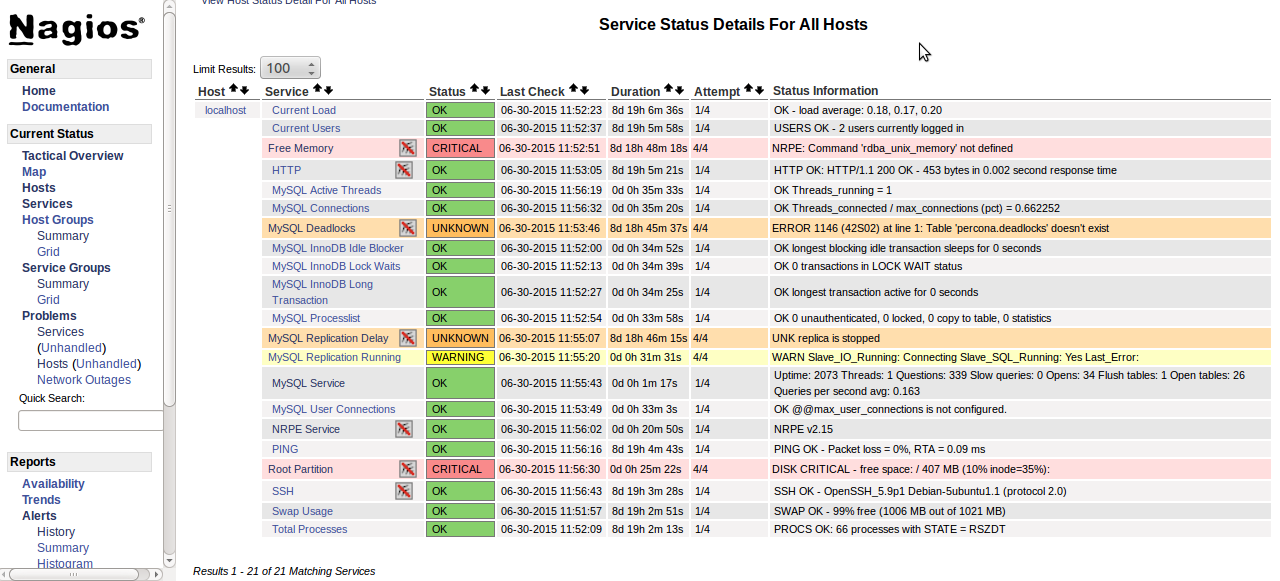
Task: Click notifications-disabled icon beside MySQL Replication Delay
Action: click(407, 338)
